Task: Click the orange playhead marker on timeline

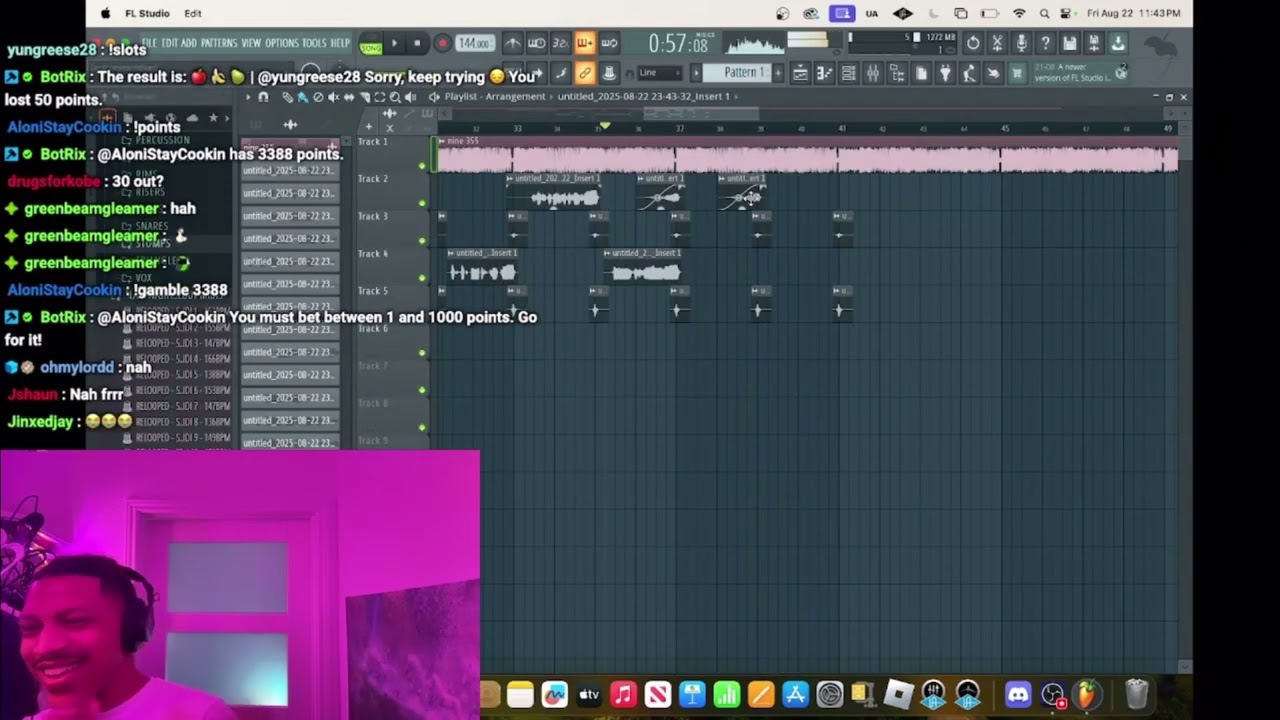Action: click(605, 125)
